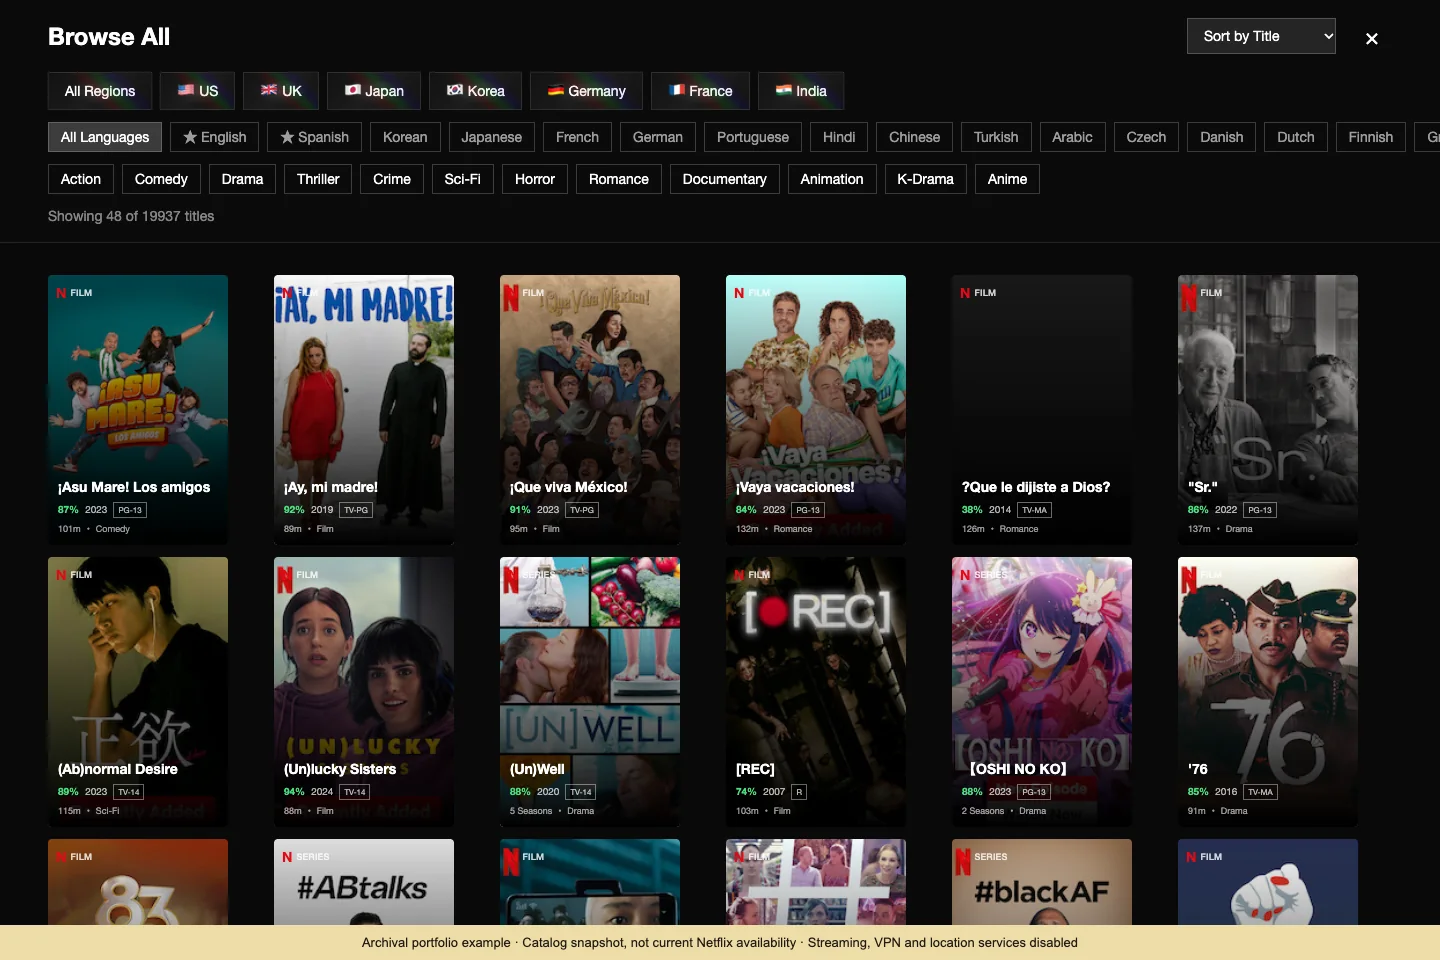Choose the Hindi language filter
Viewport: 1440px width, 960px height.
839,137
